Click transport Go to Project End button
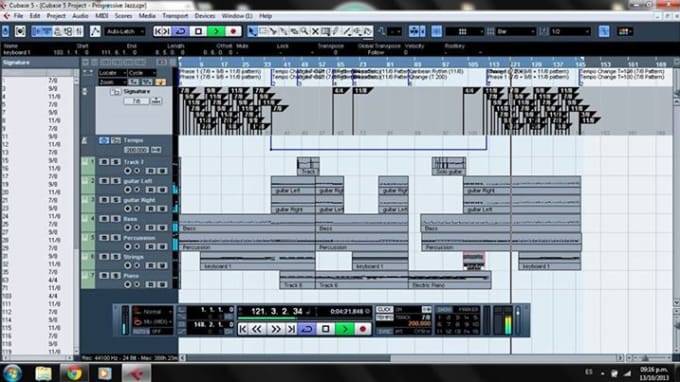The height and width of the screenshot is (382, 680). pos(291,329)
